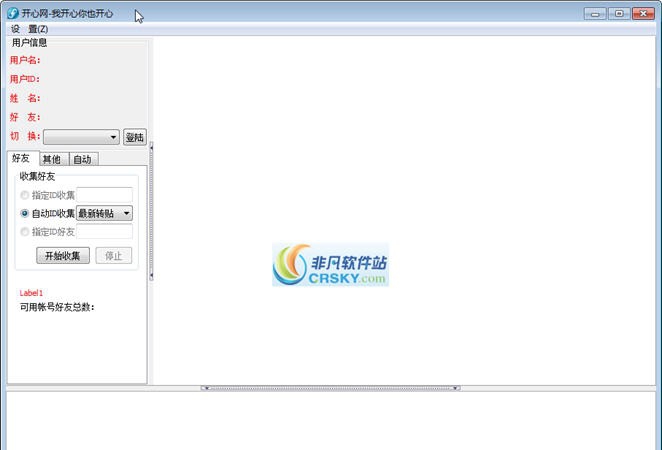The image size is (662, 450).
Task: Switch to the 自动 tab
Action: (x=83, y=159)
